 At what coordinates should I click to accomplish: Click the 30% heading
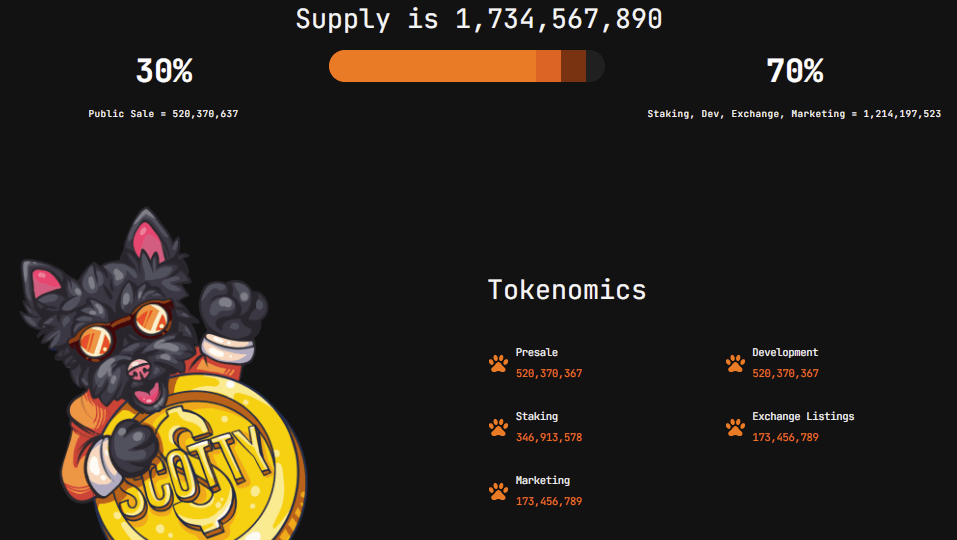164,71
